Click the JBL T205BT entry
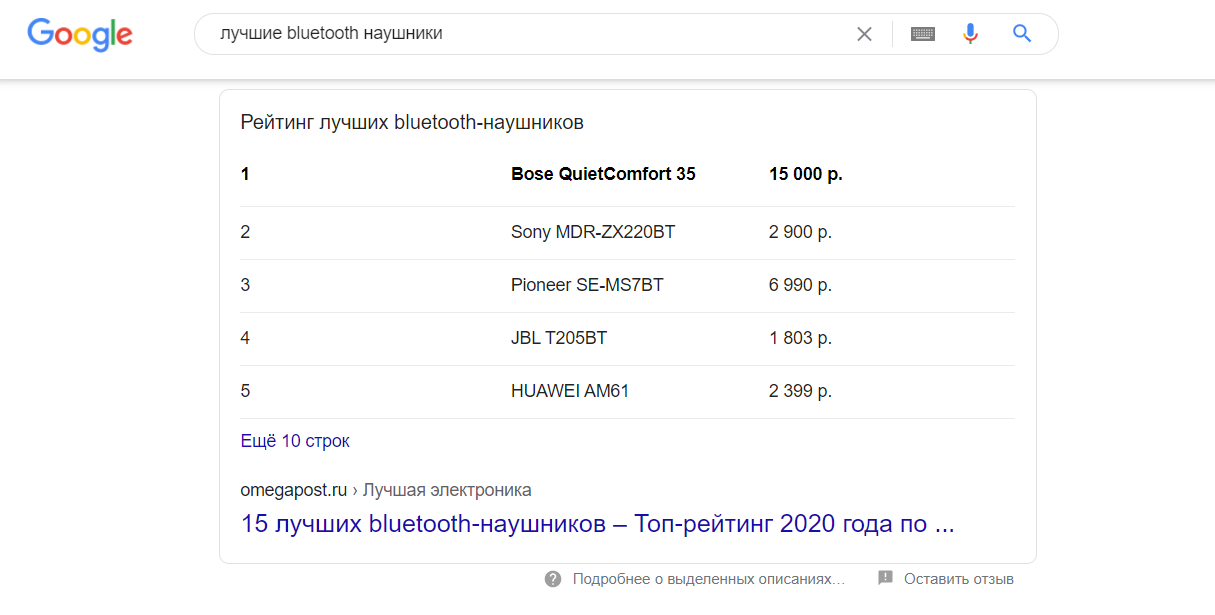 (x=558, y=338)
